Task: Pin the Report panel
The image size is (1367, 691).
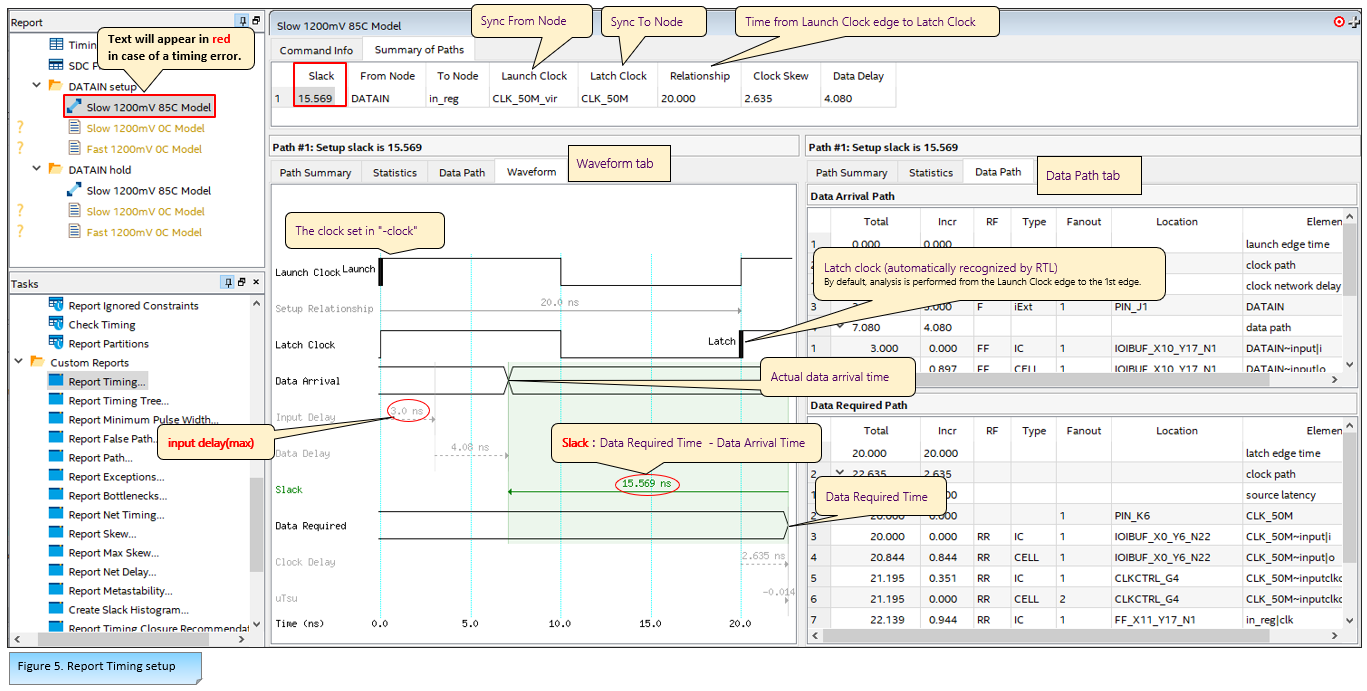Action: (x=243, y=21)
